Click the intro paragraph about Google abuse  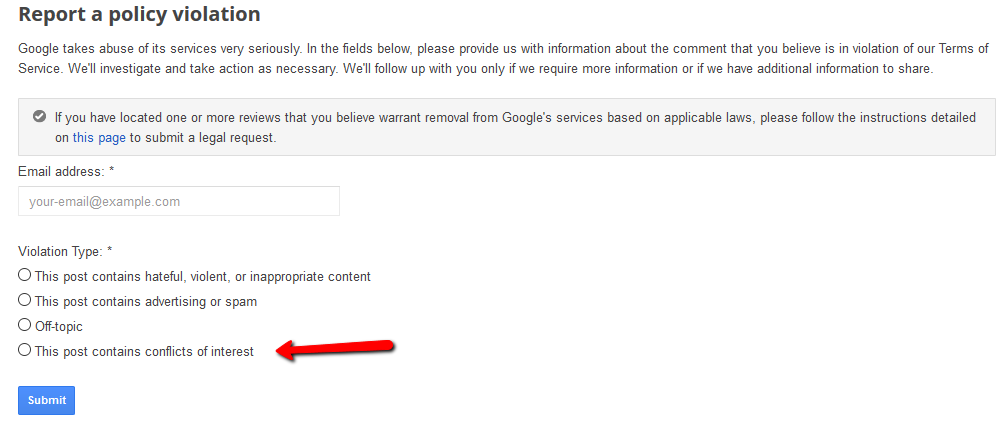500,58
